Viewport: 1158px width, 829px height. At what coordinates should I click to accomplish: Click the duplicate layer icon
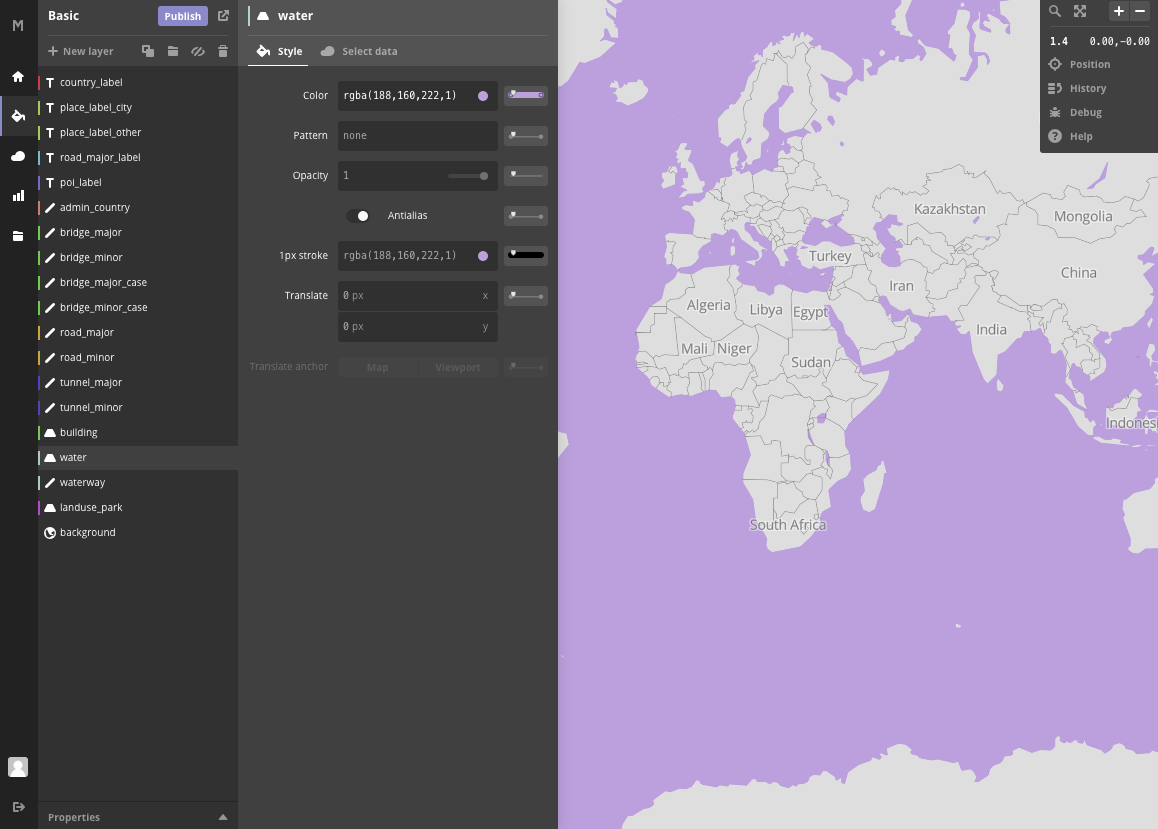coord(148,51)
